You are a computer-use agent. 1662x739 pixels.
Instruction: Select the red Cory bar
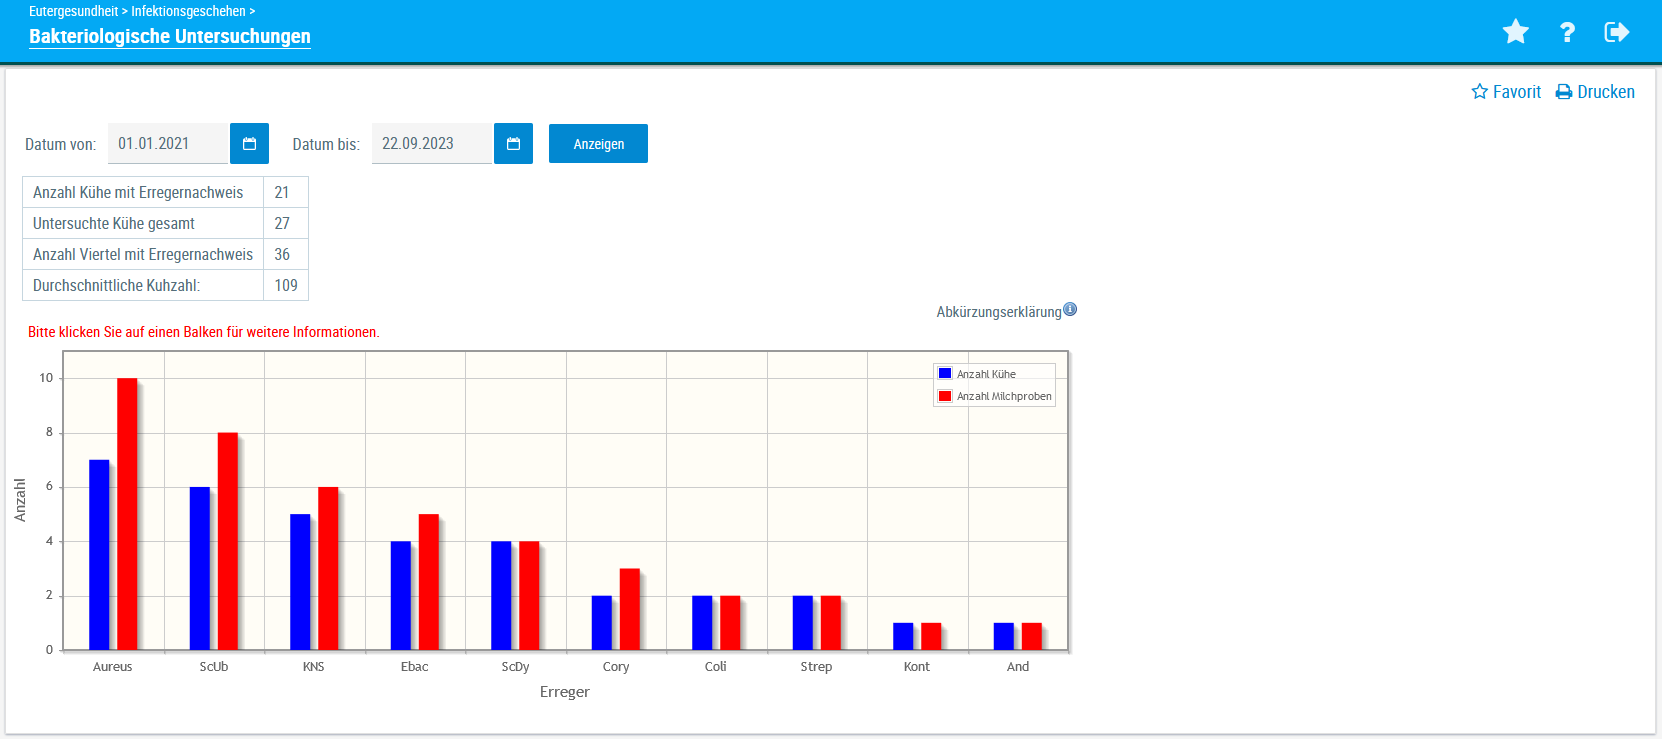(x=630, y=609)
